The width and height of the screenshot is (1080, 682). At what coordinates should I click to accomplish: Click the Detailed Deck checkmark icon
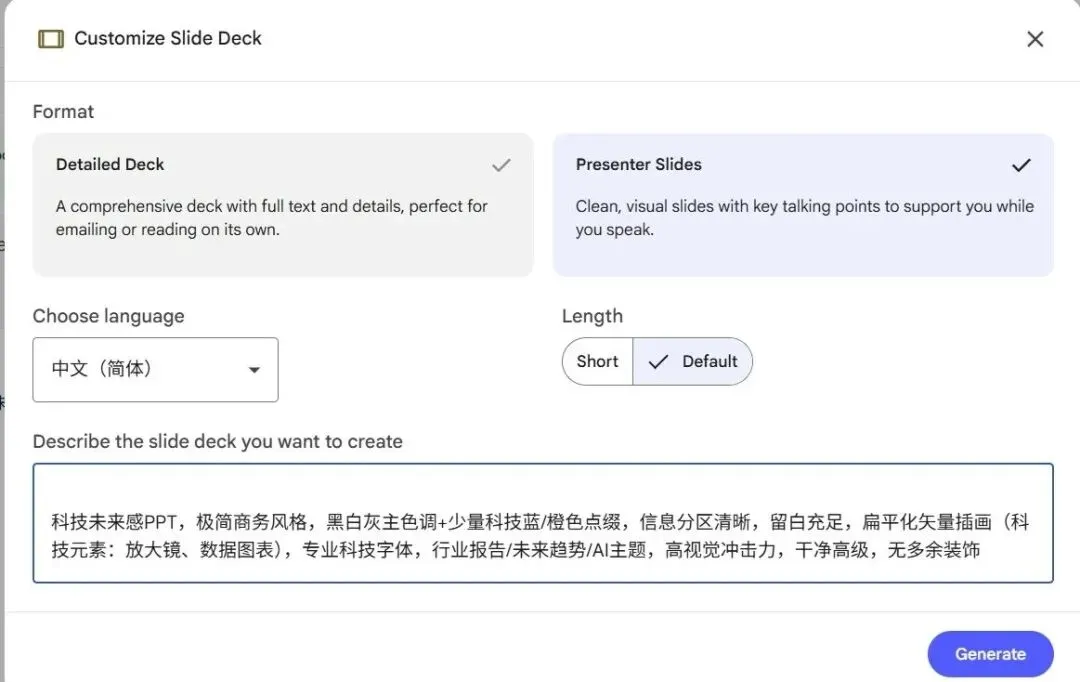tap(501, 165)
